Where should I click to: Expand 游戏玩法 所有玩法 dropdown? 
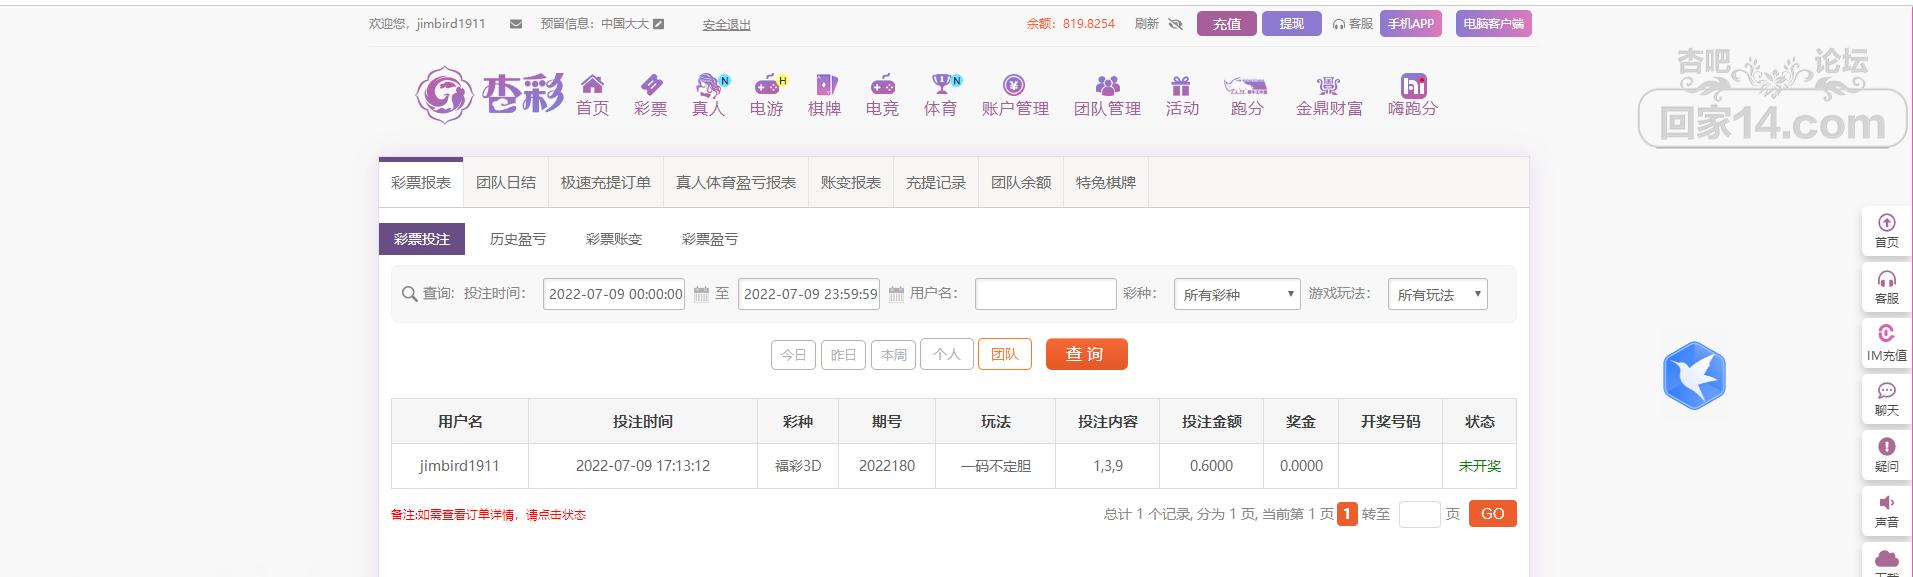click(x=1437, y=294)
